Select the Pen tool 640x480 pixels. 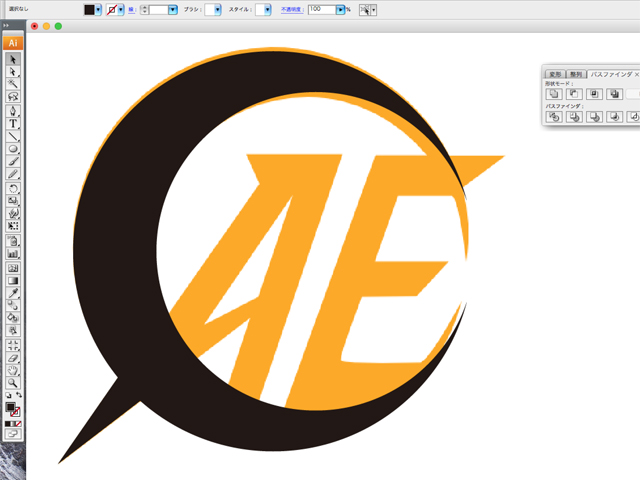click(x=13, y=111)
